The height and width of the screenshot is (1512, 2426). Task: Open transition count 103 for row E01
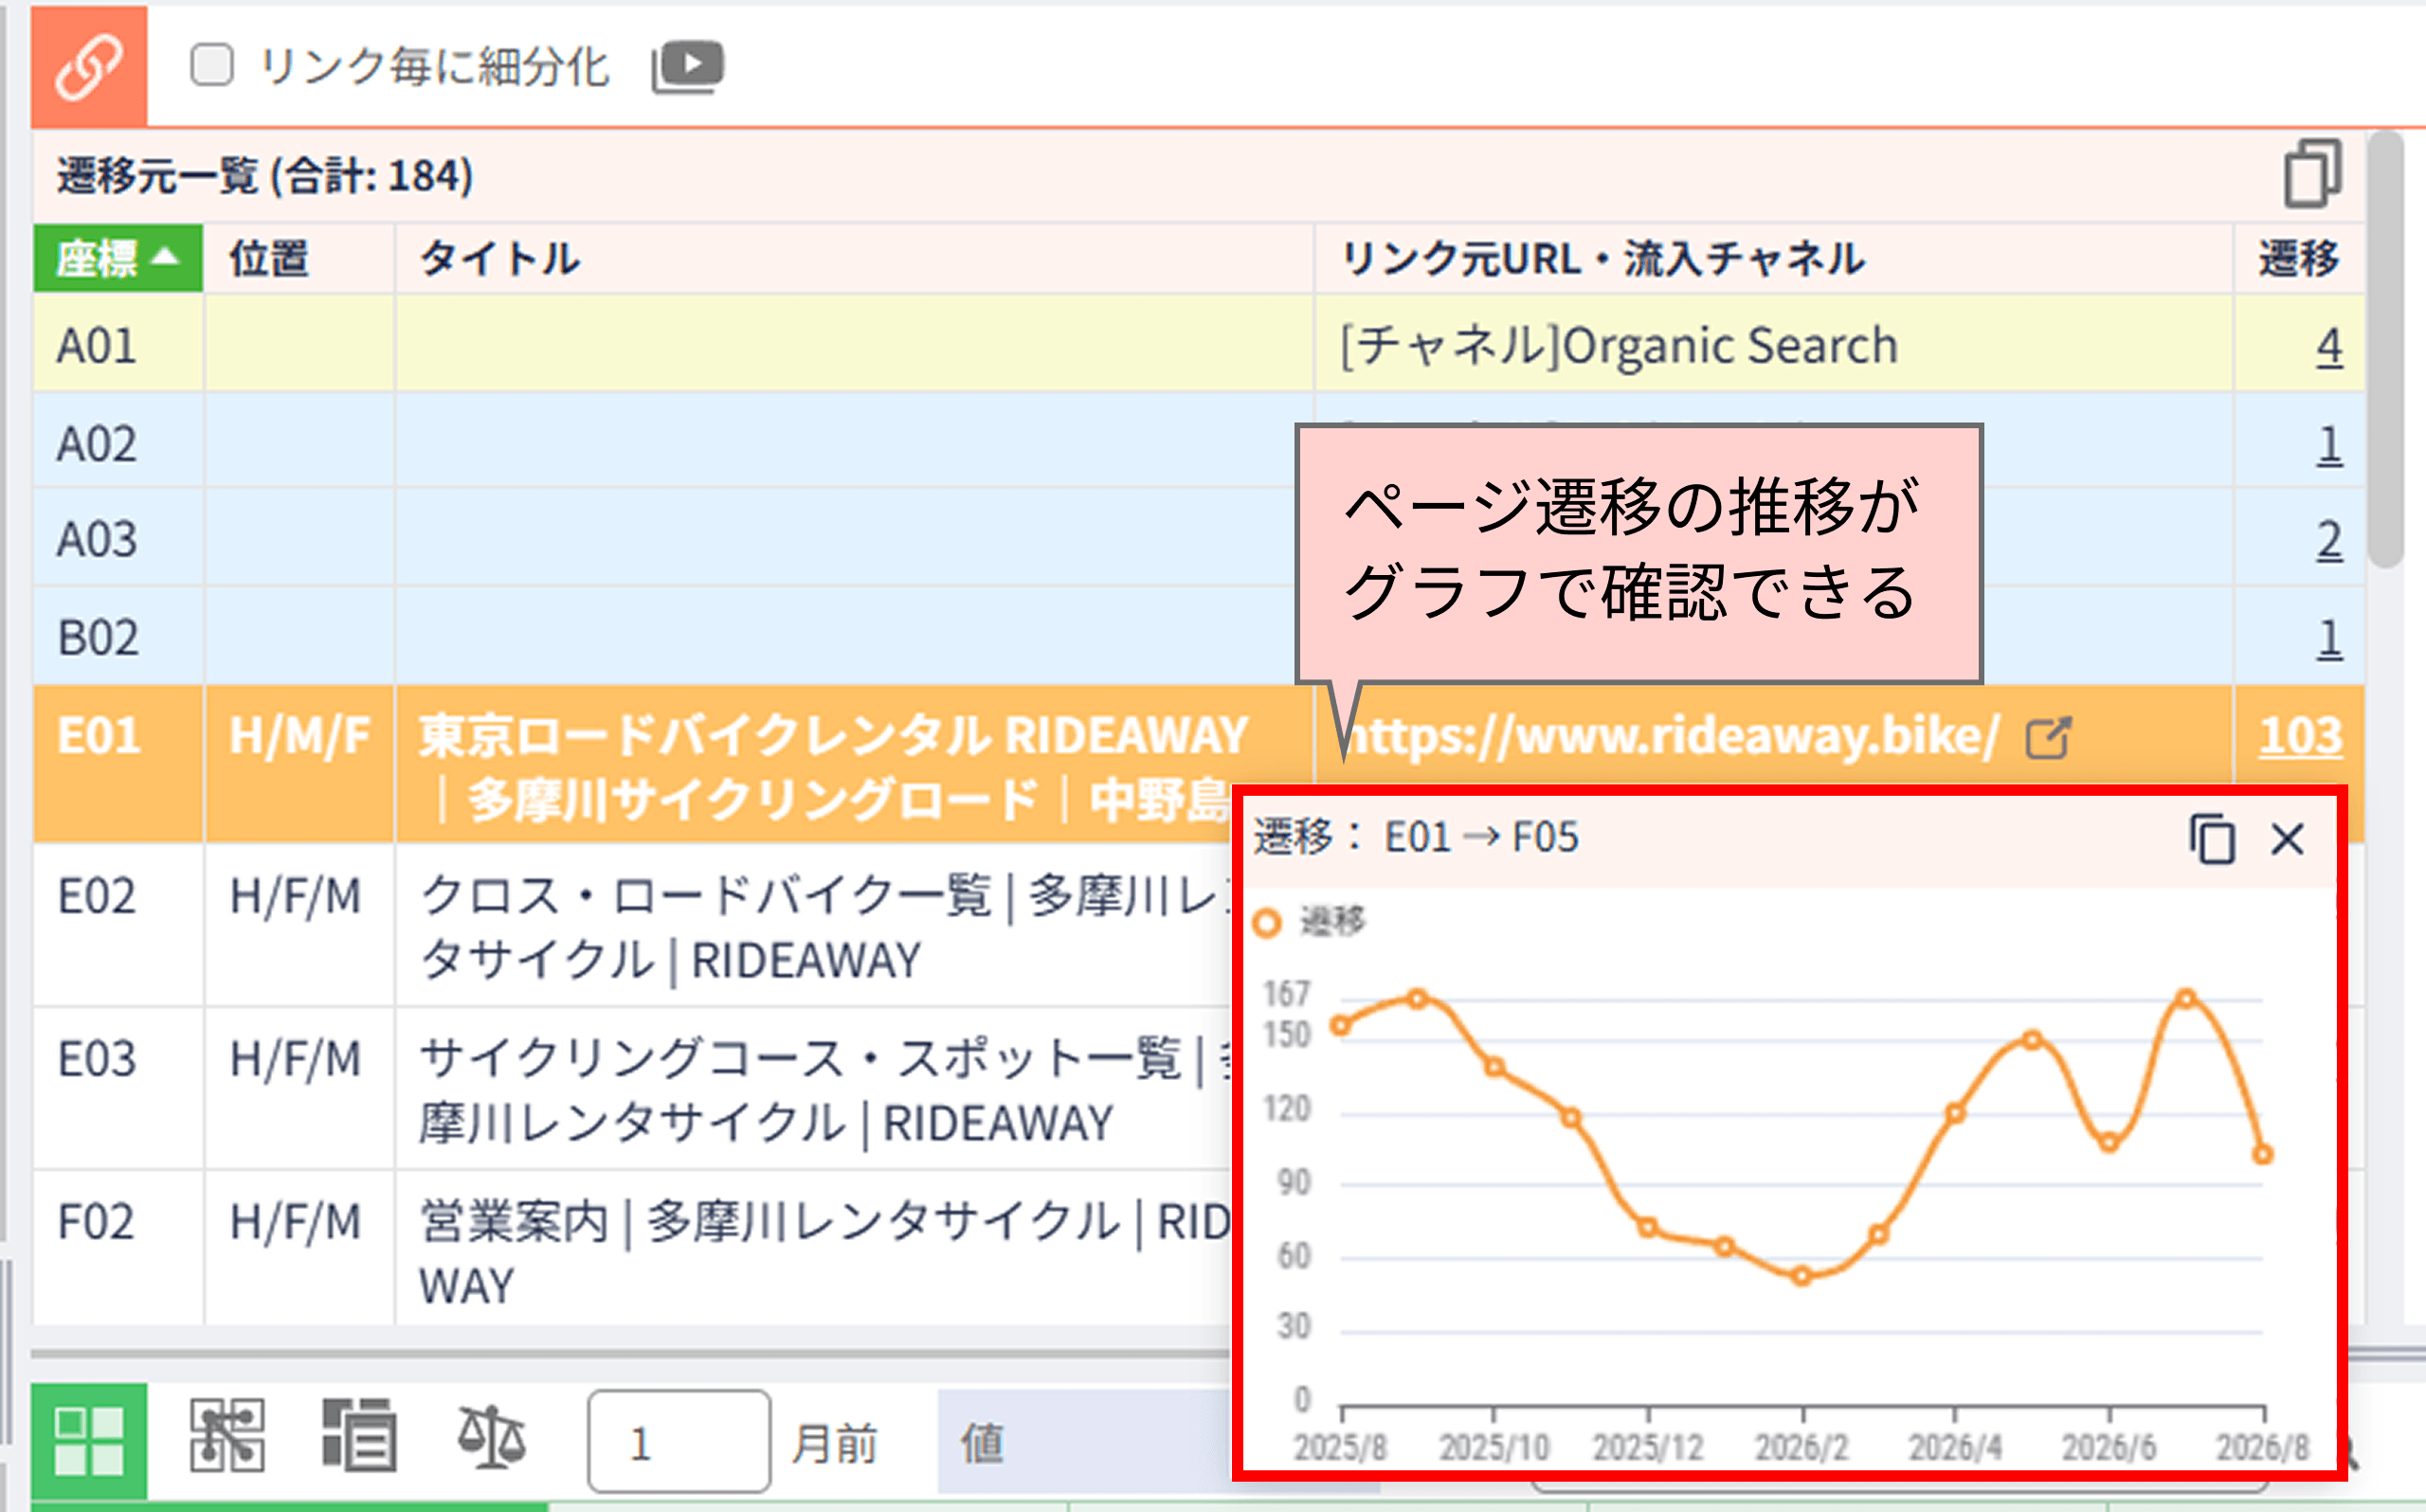pyautogui.click(x=2300, y=736)
